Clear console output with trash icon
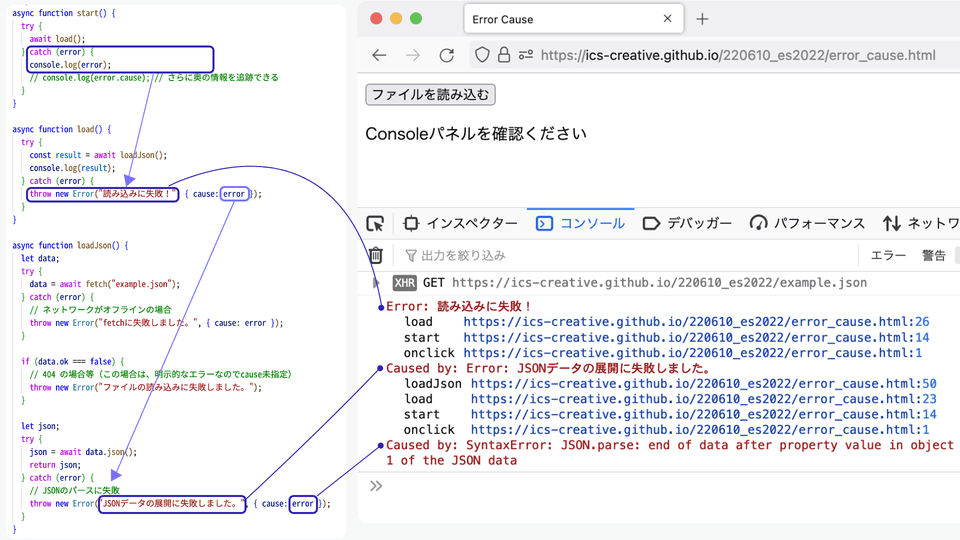This screenshot has width=960, height=540. (x=375, y=256)
